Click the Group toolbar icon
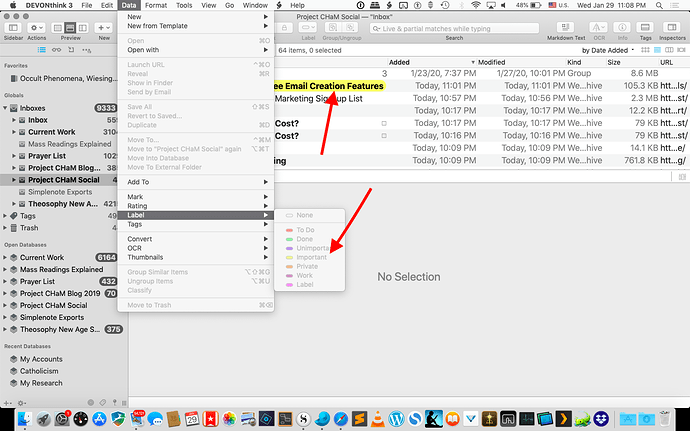The height and width of the screenshot is (431, 690). 333,27
